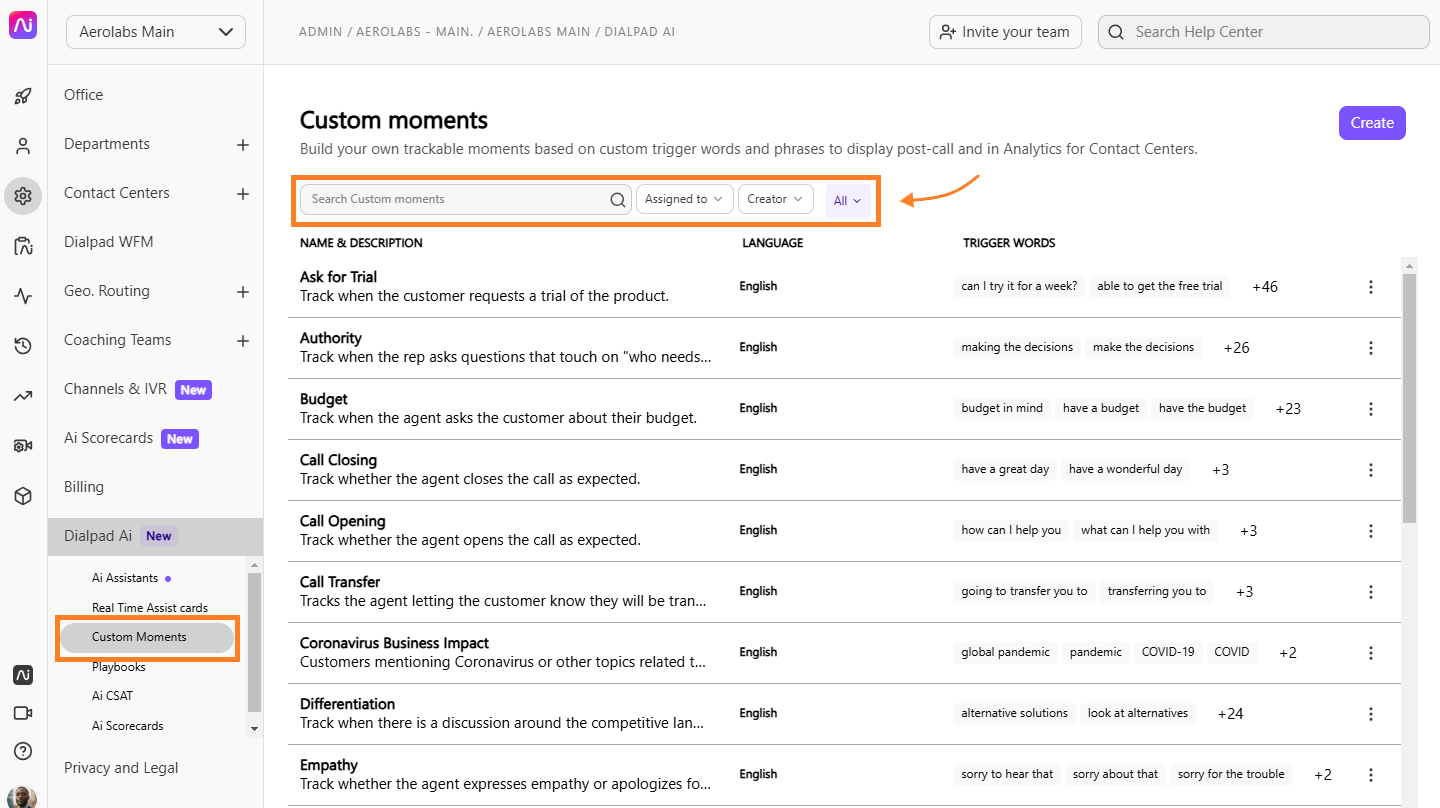
Task: Open the video camera icon in sidebar
Action: [23, 713]
